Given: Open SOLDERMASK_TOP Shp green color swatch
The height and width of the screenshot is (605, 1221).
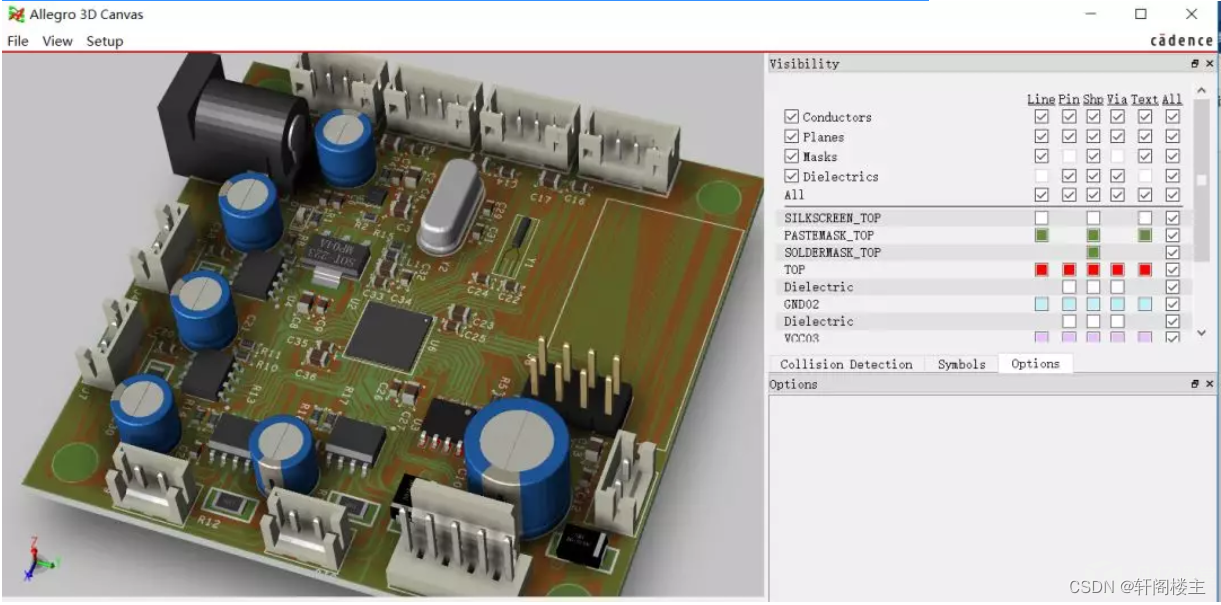Looking at the screenshot, I should [1093, 253].
